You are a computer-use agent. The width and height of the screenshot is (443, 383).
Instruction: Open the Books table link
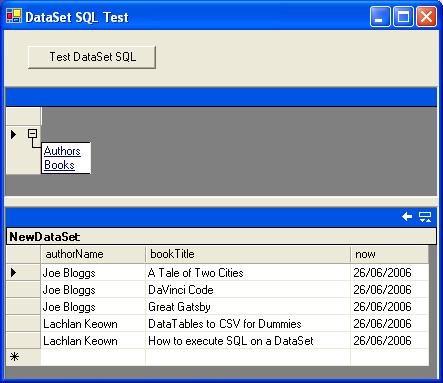click(x=59, y=165)
